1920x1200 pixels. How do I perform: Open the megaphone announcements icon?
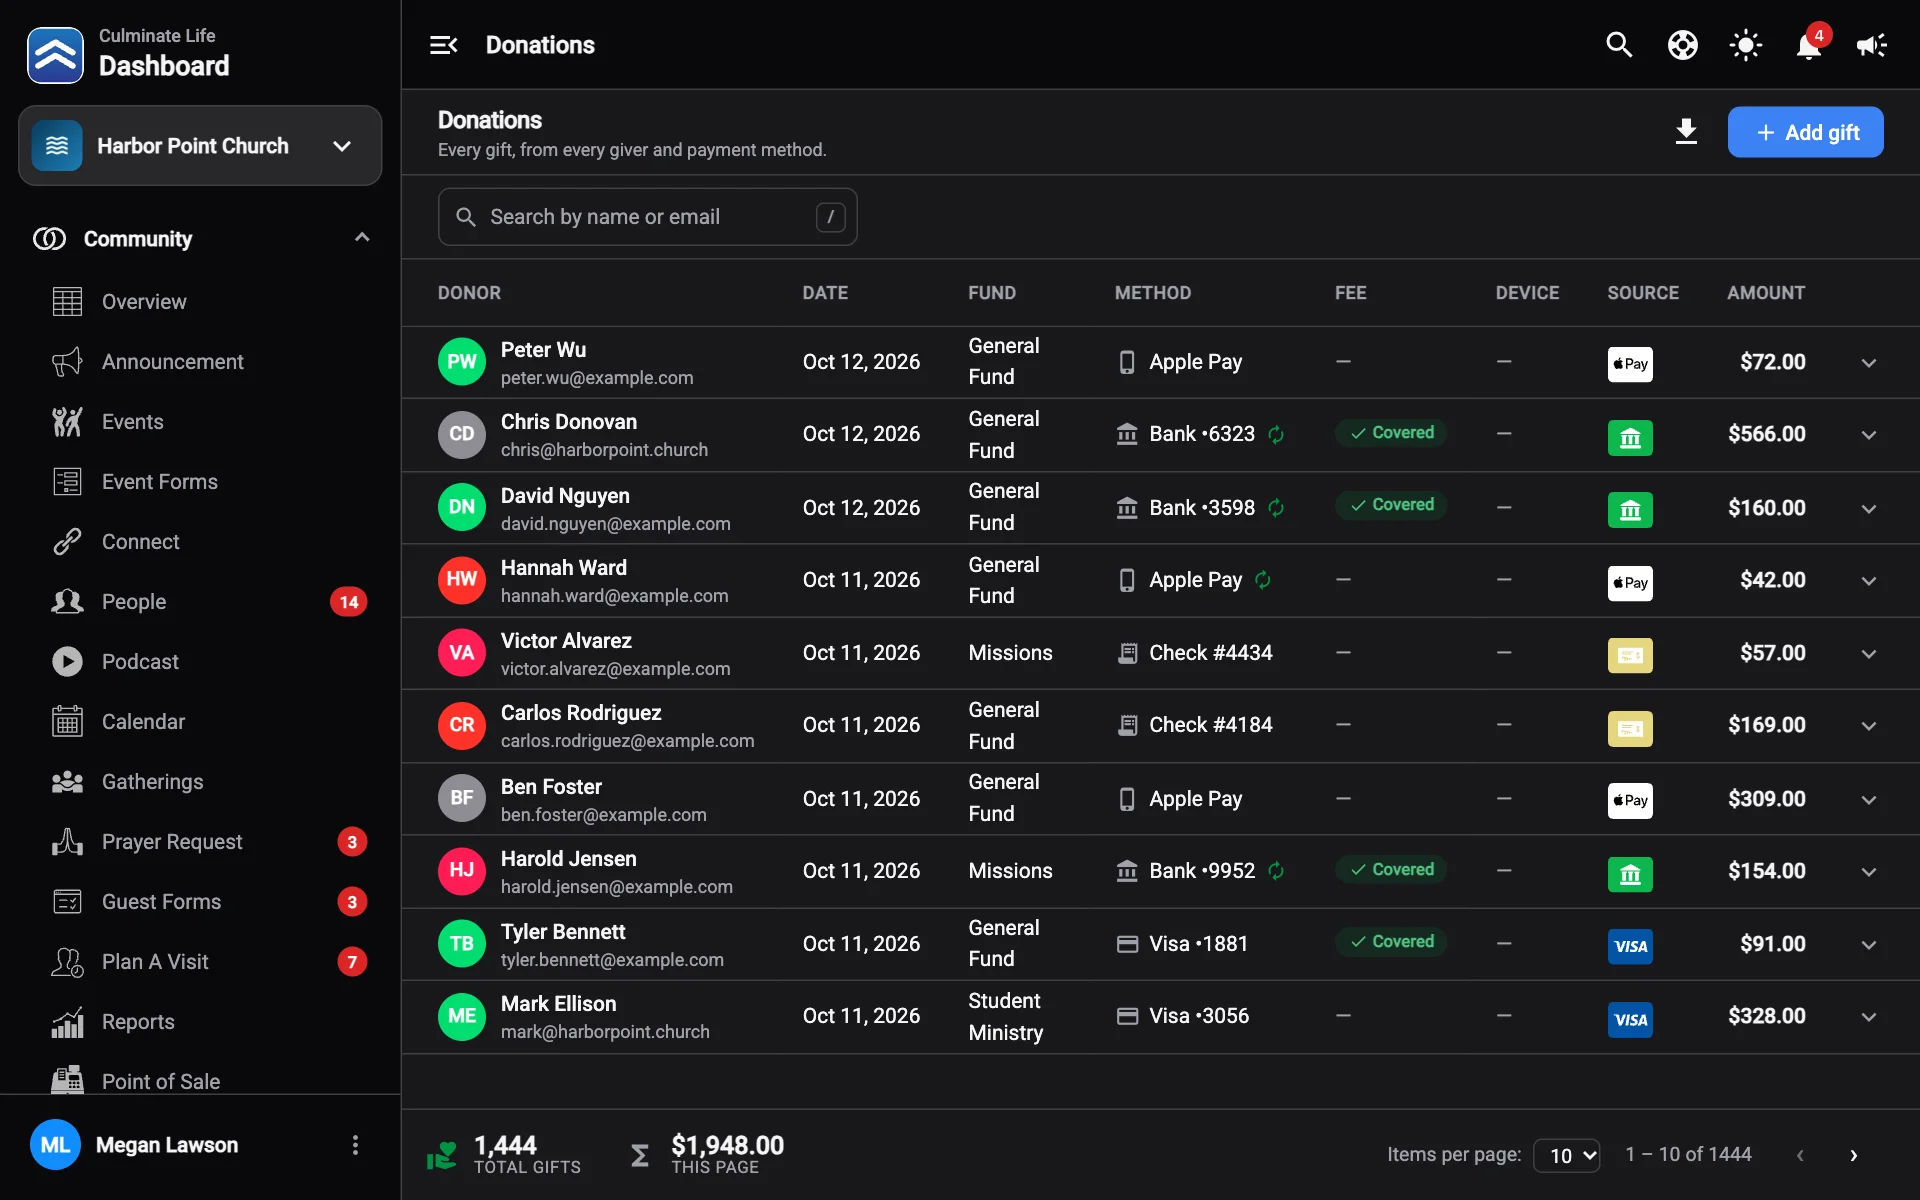point(1872,45)
